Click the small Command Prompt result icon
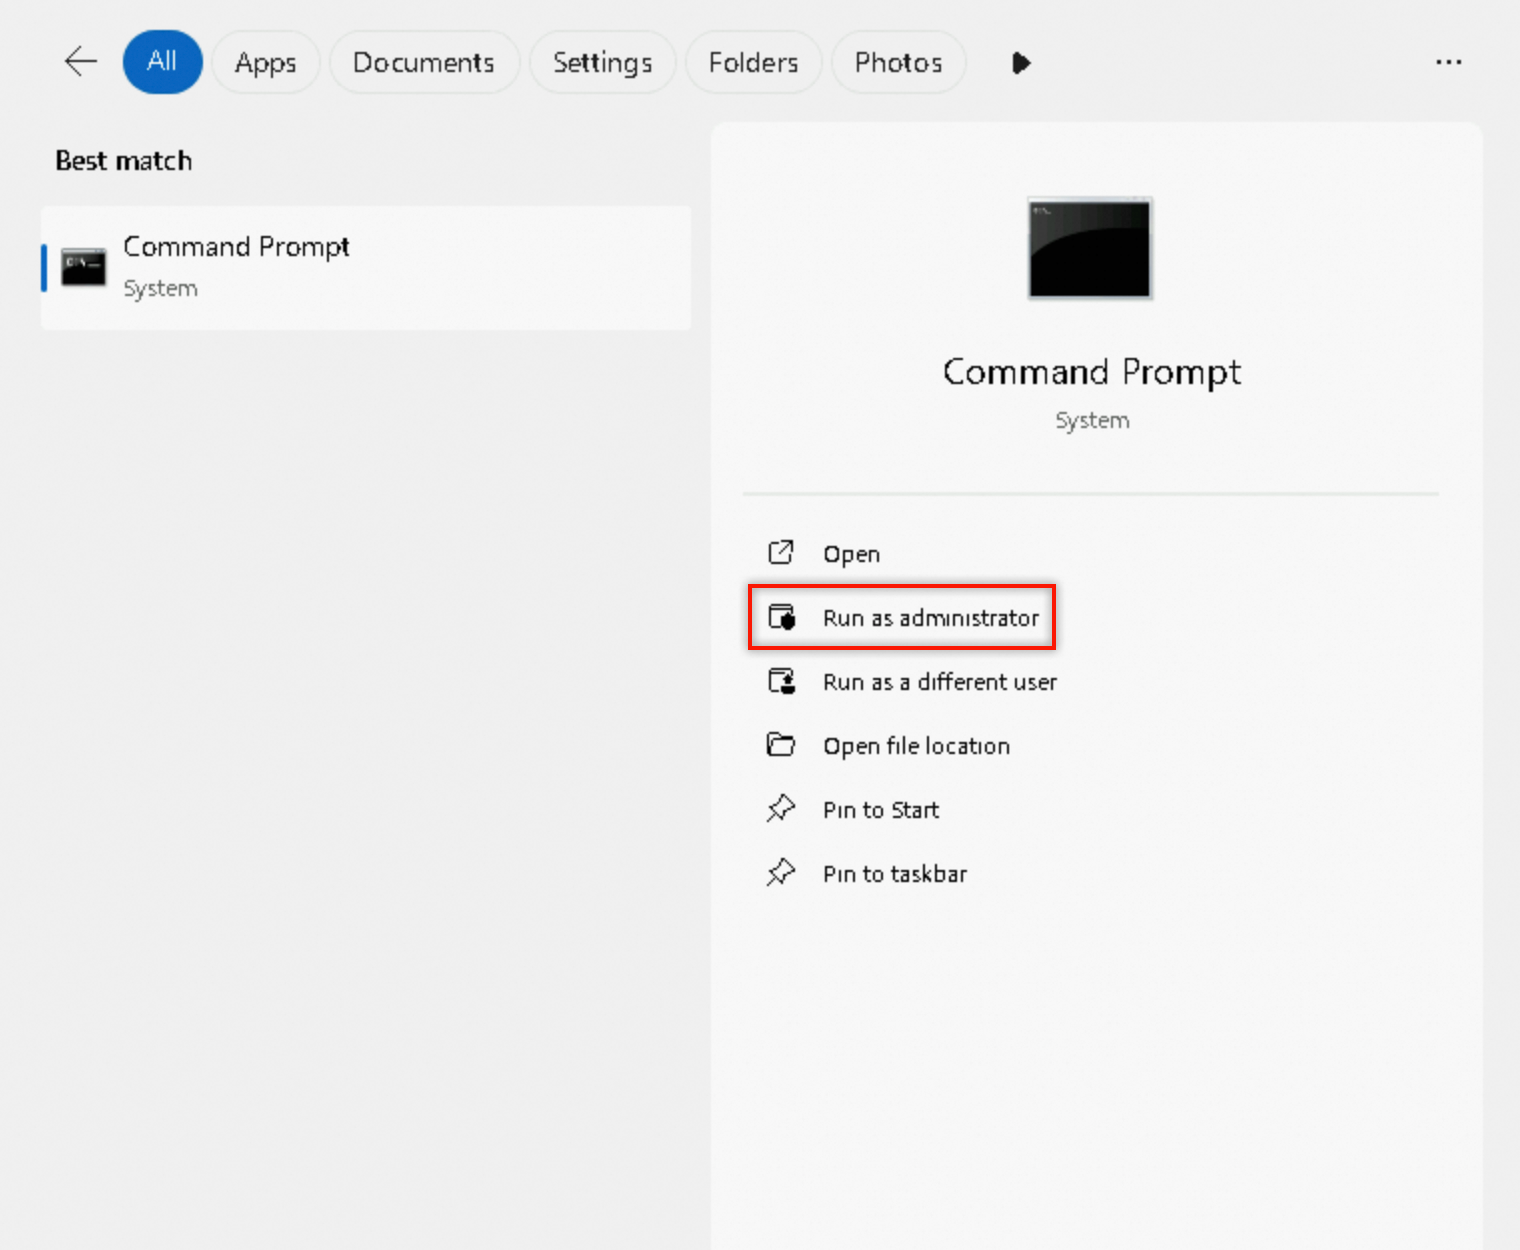Image resolution: width=1520 pixels, height=1250 pixels. click(x=83, y=267)
